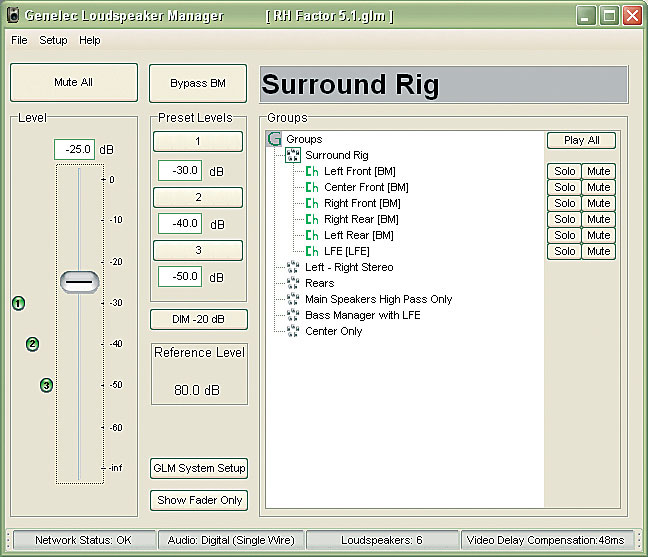Image resolution: width=648 pixels, height=557 pixels.
Task: Click the -30.0 dB preset field
Action: [x=180, y=171]
